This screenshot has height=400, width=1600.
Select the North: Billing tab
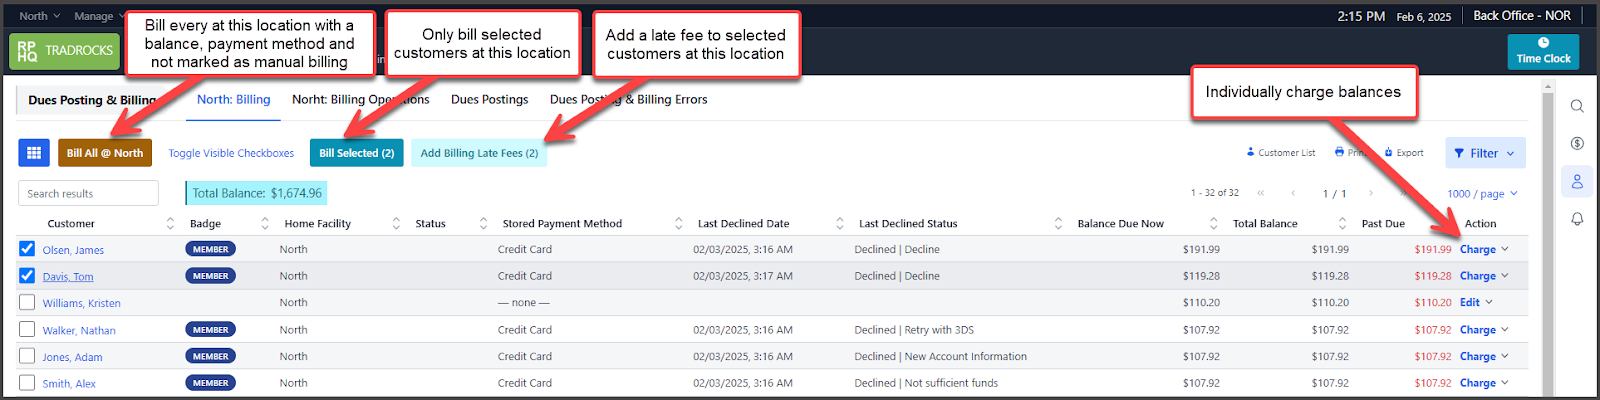233,100
